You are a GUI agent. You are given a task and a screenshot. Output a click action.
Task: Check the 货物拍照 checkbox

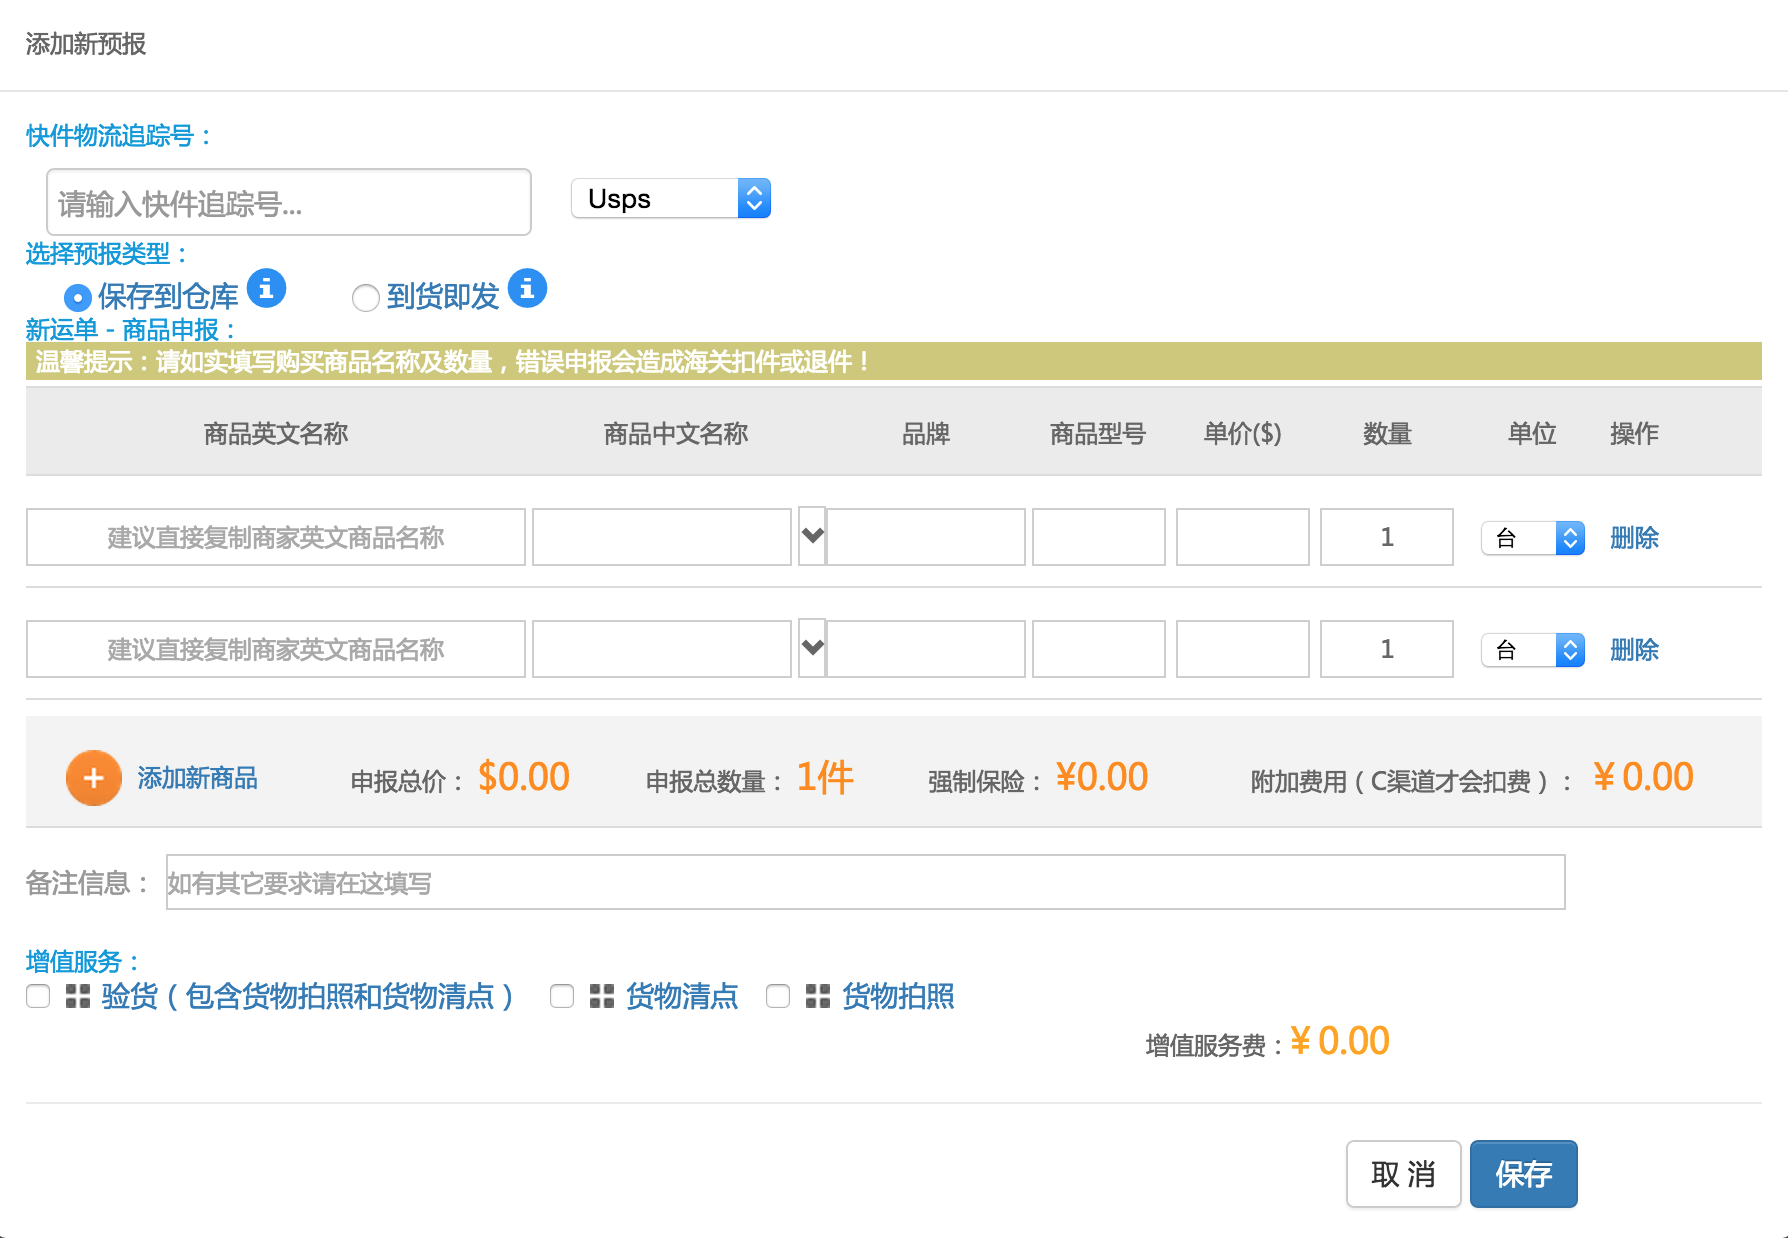(778, 996)
